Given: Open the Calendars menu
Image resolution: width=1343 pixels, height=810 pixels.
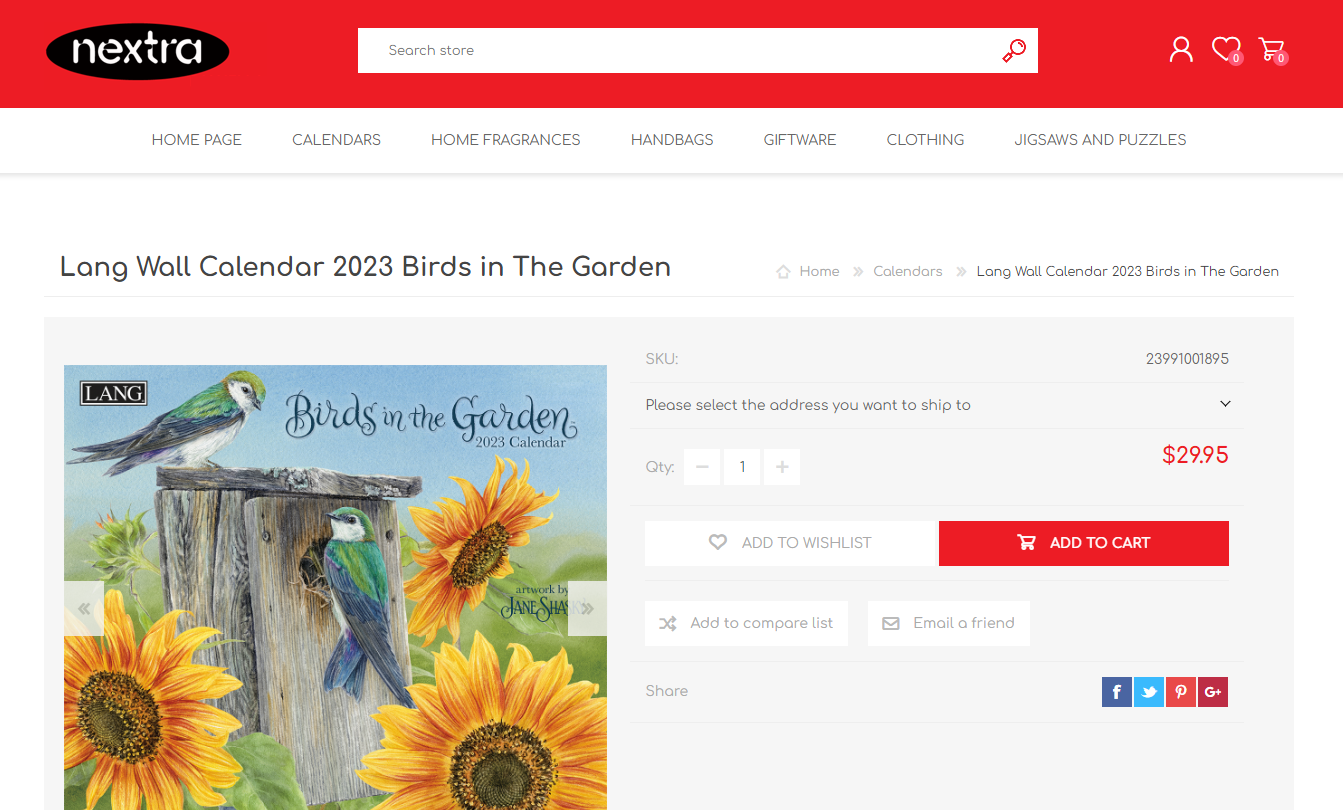Looking at the screenshot, I should (x=336, y=140).
